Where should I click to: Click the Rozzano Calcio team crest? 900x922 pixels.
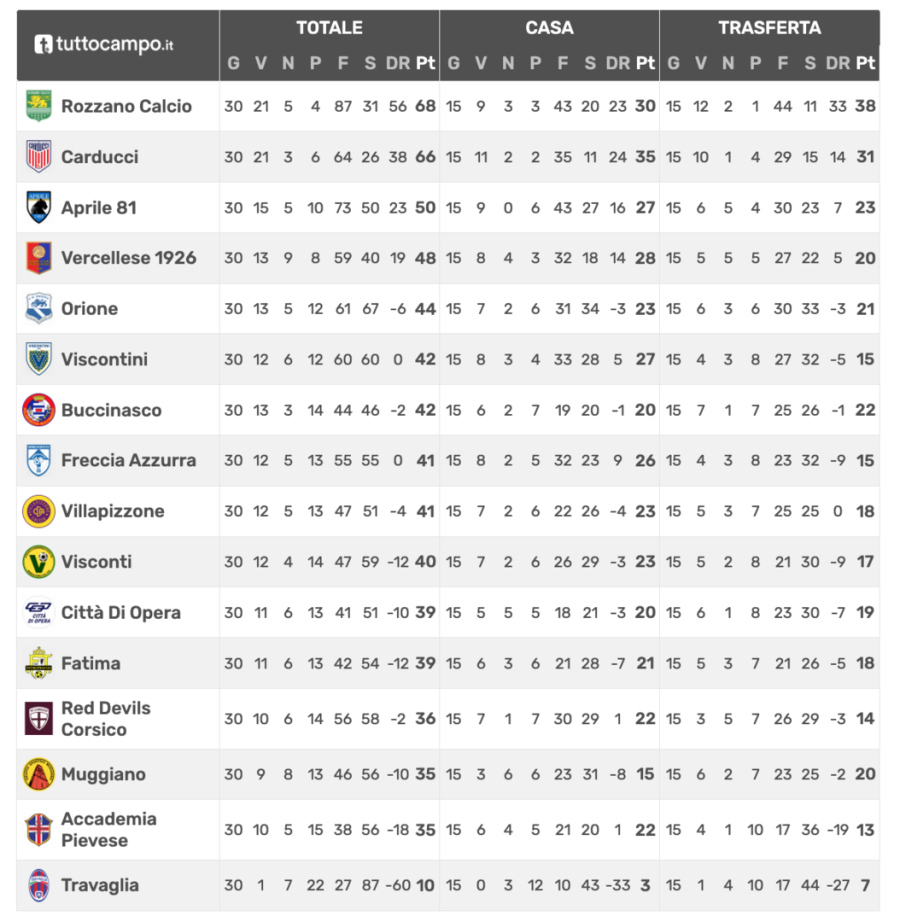[38, 106]
